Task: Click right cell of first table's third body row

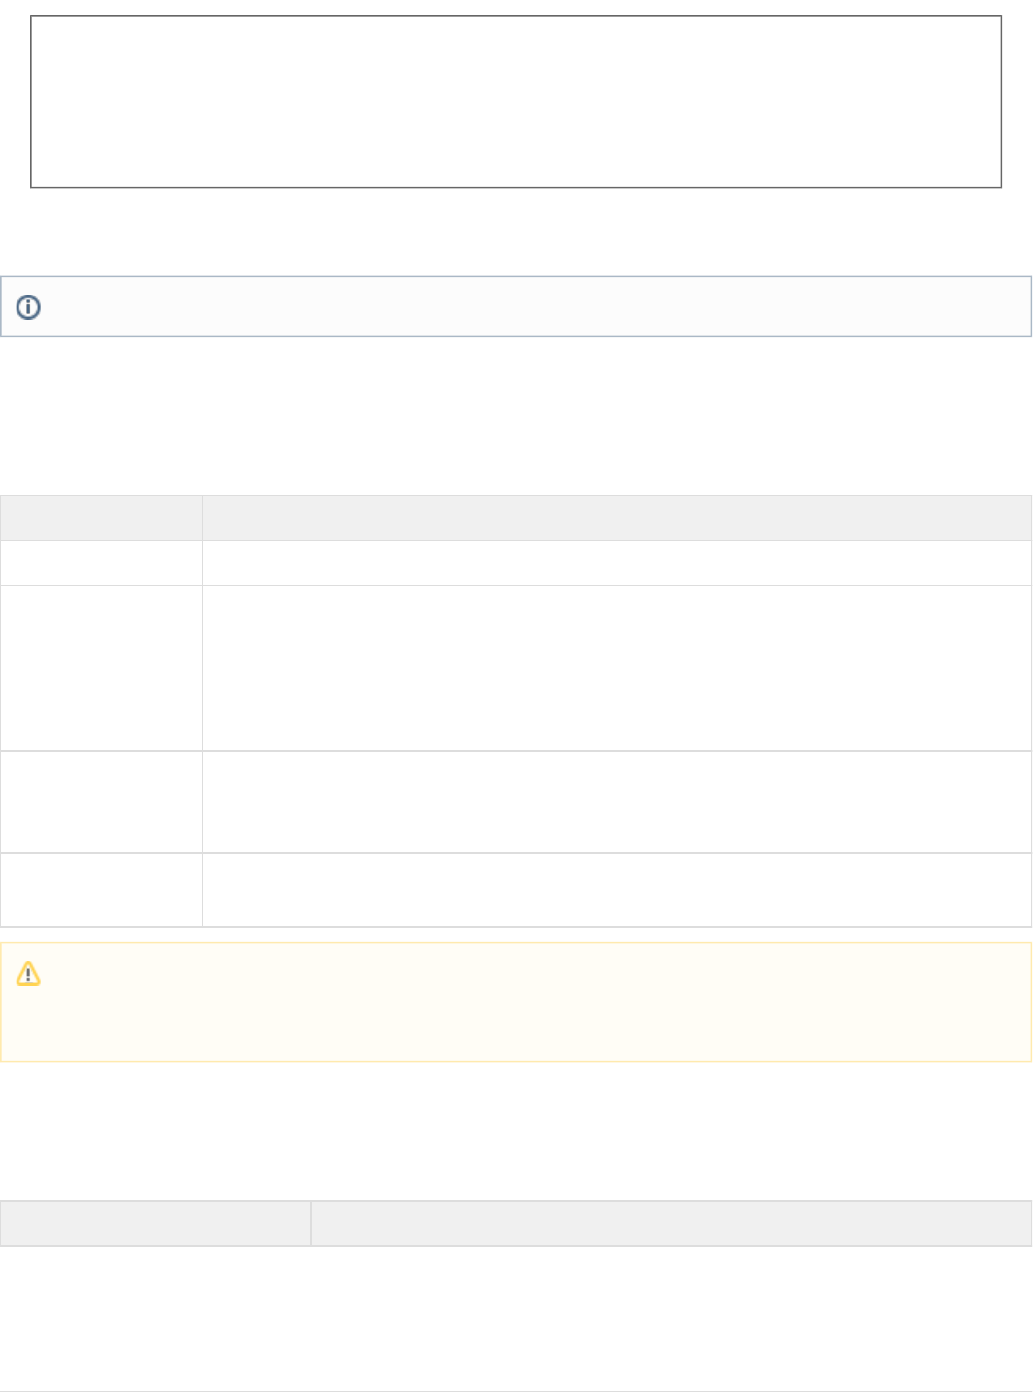Action: click(x=616, y=802)
